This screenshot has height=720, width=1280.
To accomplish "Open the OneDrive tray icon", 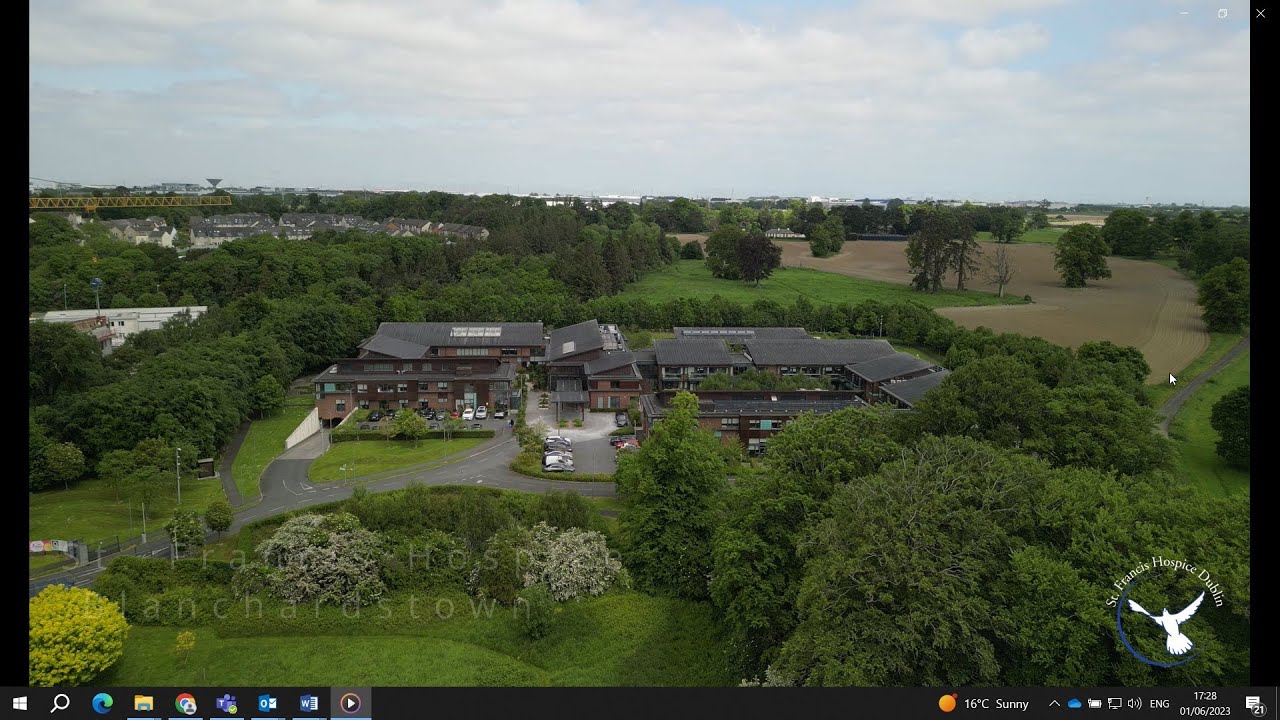I will pos(1075,704).
